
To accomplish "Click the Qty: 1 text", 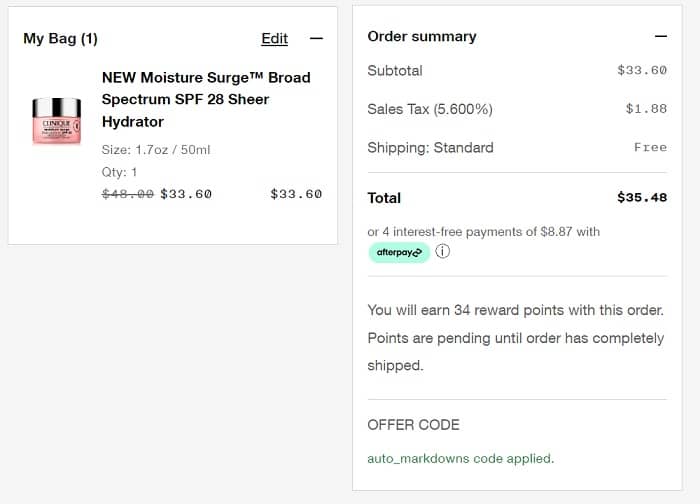I will click(x=120, y=172).
